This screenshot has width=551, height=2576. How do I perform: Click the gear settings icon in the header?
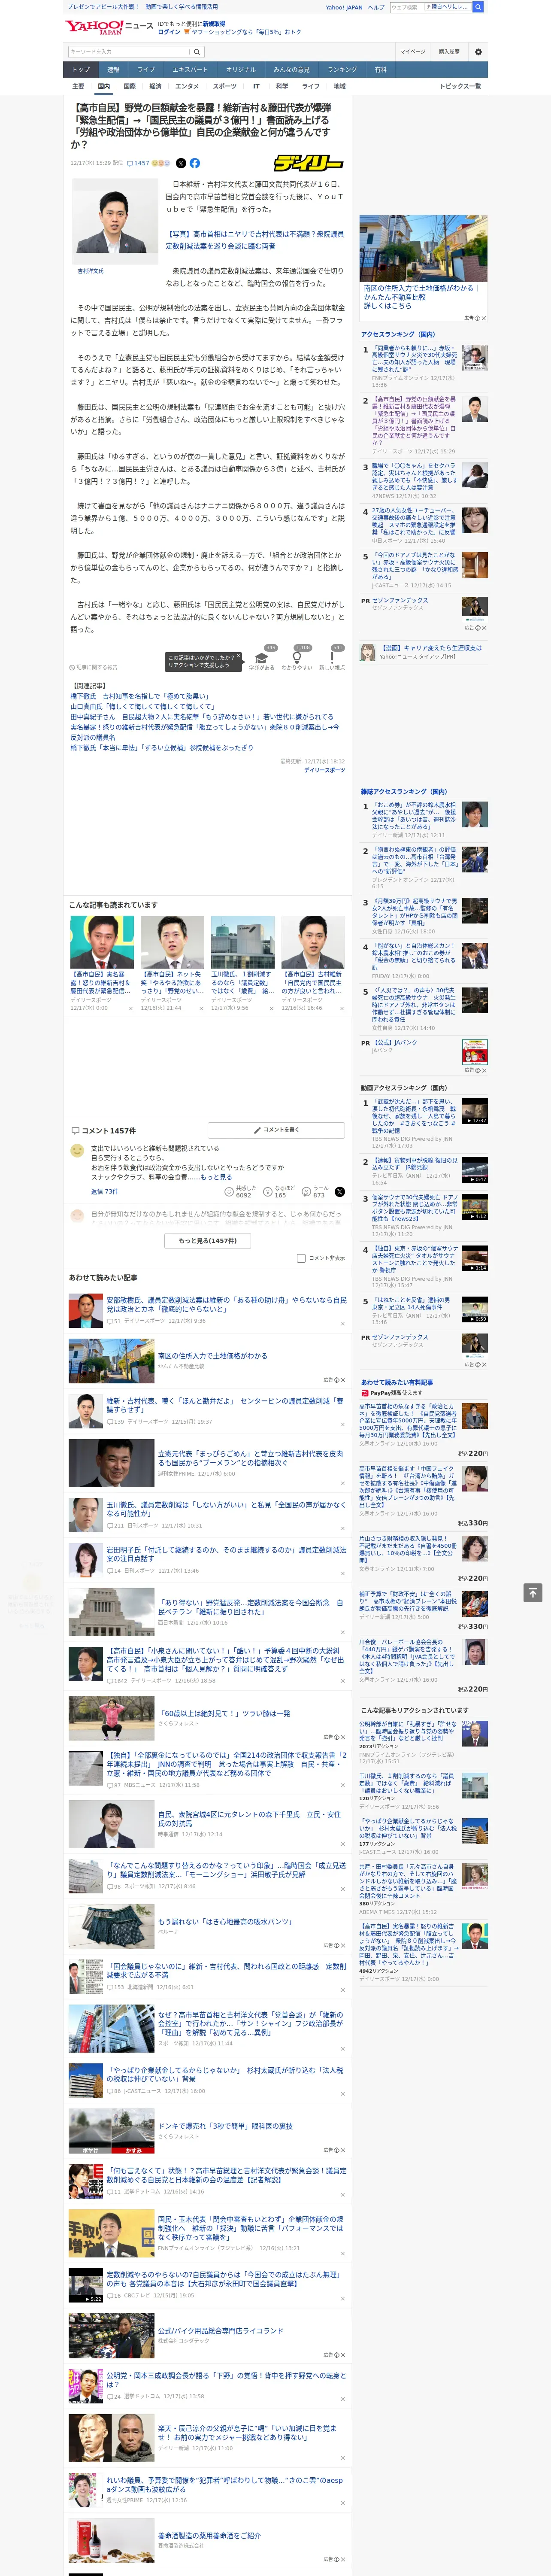click(478, 52)
